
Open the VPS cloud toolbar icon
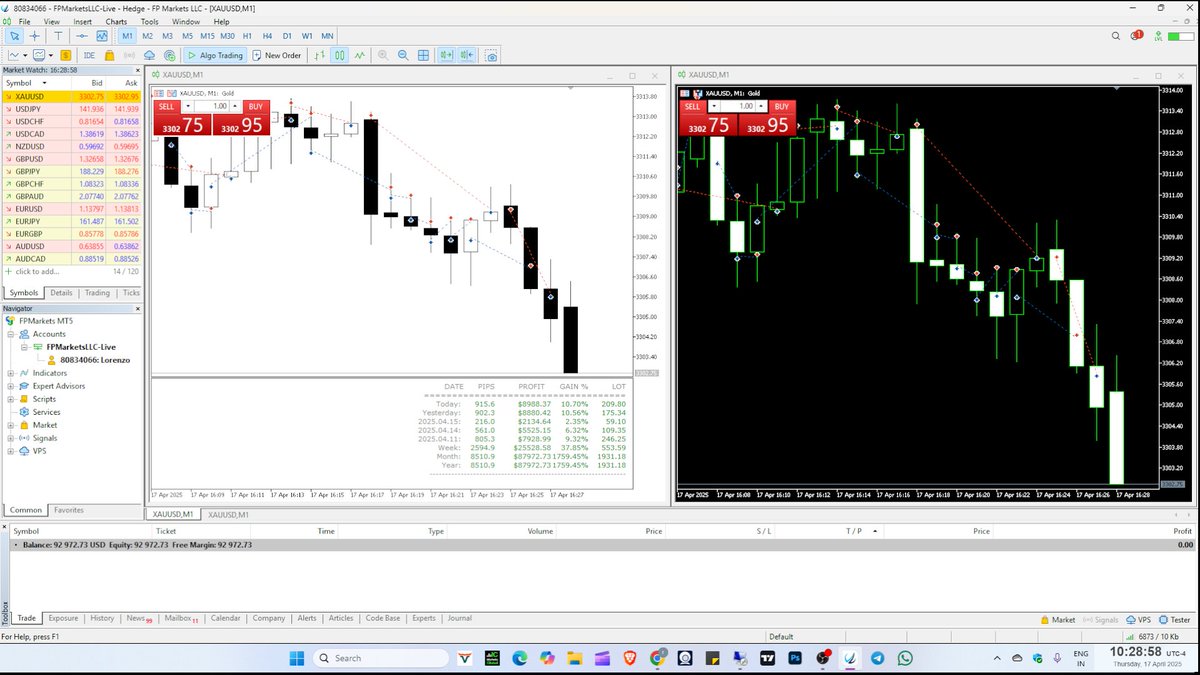pyautogui.click(x=148, y=55)
